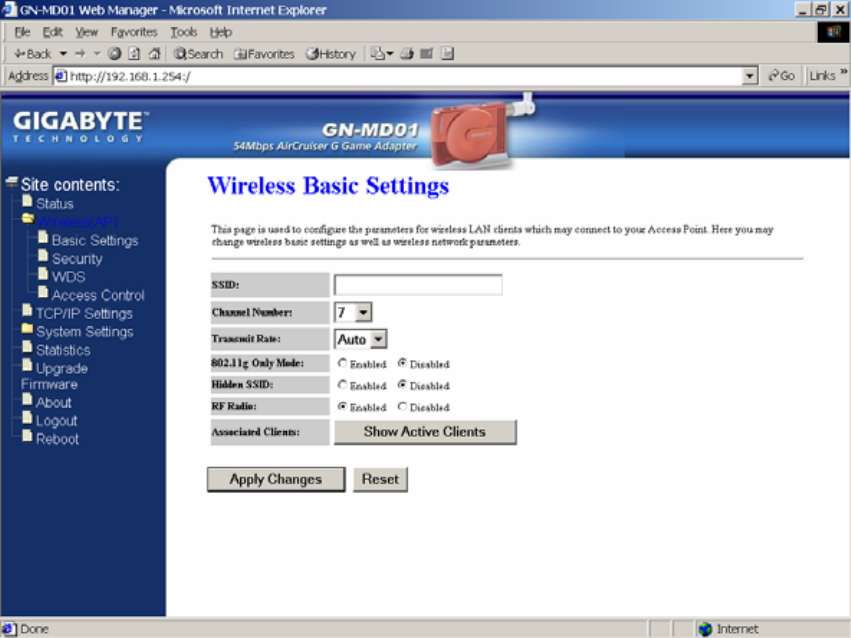Open Upgrade Firmware in sidebar
This screenshot has height=638, width=851.
[54, 376]
